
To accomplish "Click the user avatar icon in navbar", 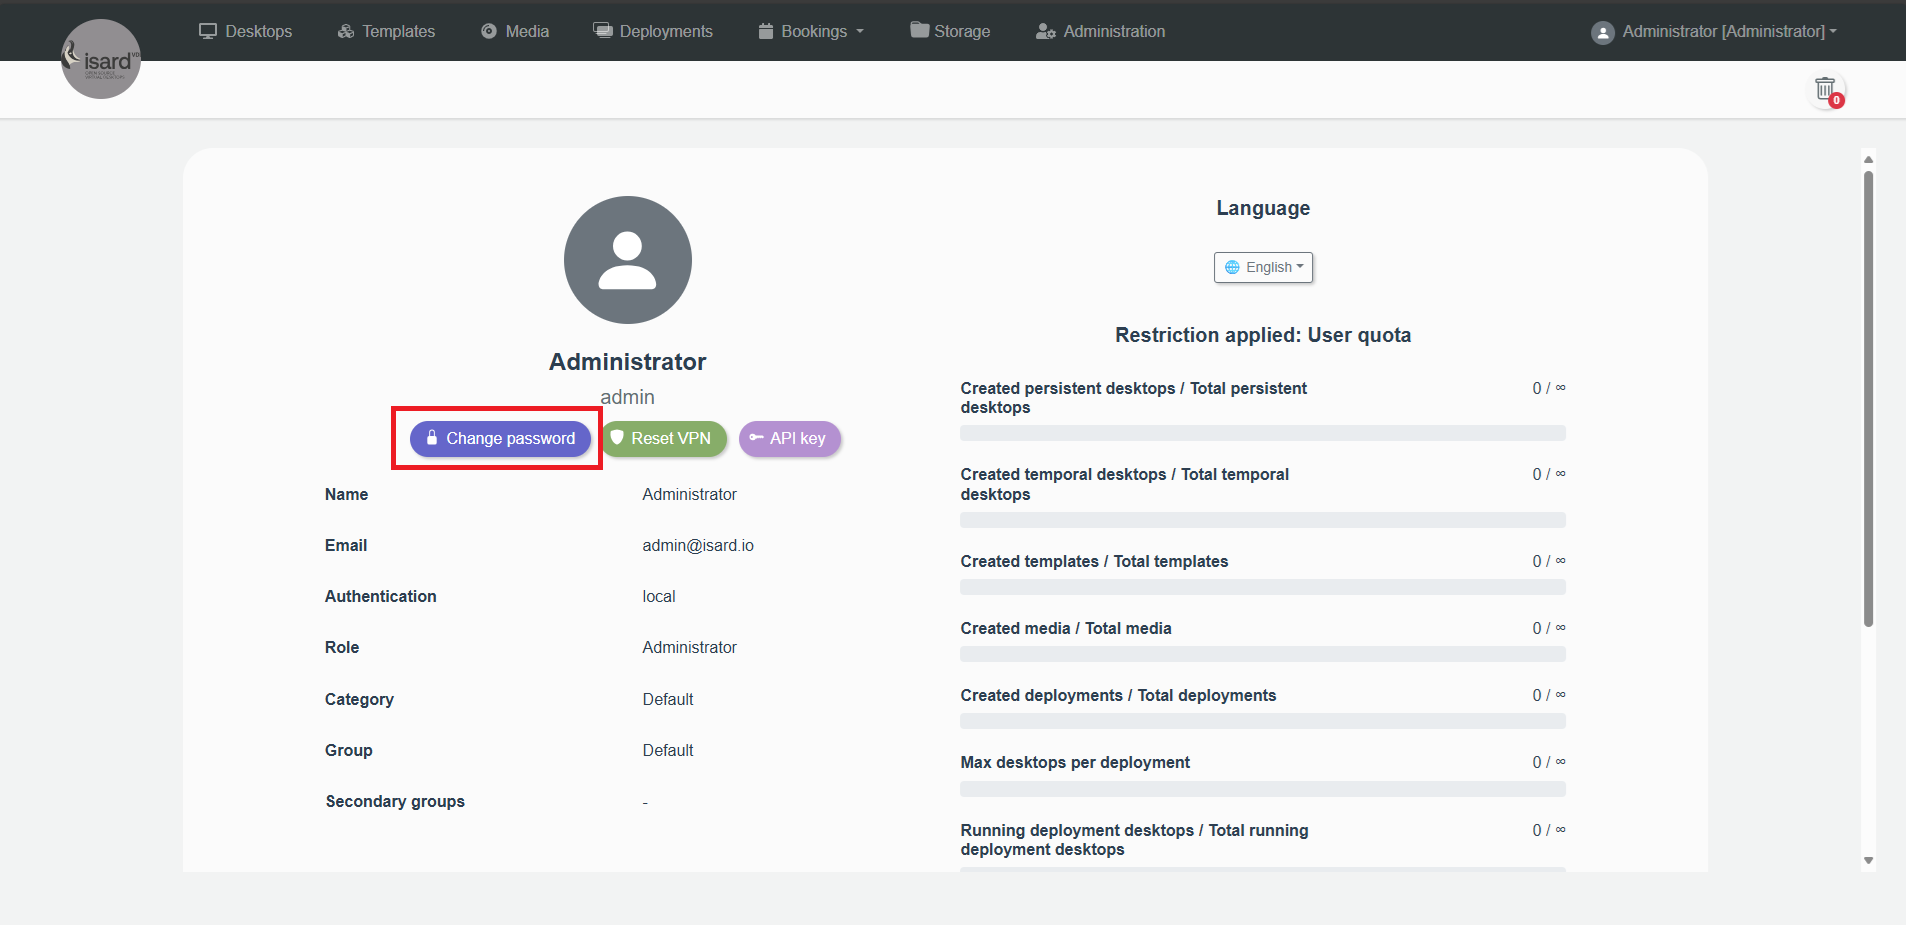I will (x=1602, y=32).
